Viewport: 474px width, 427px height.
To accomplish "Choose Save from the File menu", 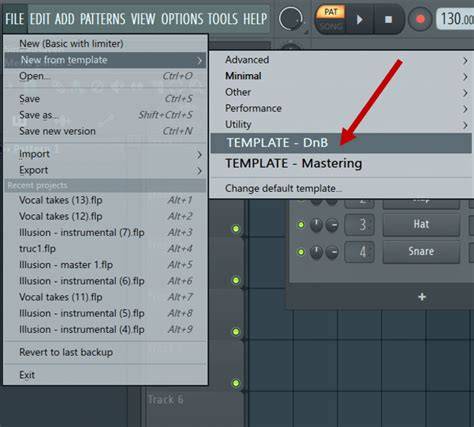I will [105, 99].
